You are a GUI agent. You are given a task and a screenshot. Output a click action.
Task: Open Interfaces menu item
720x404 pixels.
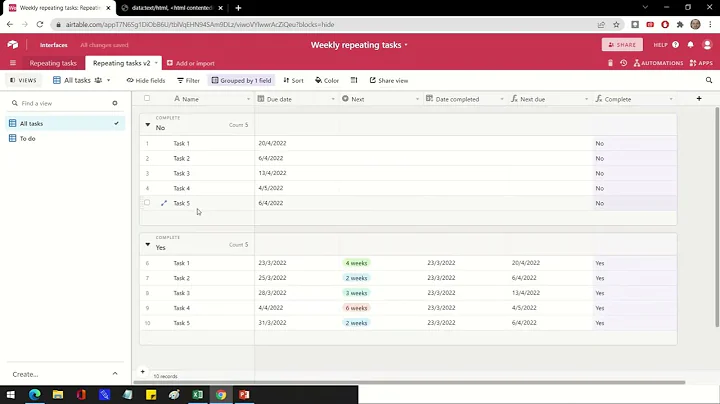point(53,45)
